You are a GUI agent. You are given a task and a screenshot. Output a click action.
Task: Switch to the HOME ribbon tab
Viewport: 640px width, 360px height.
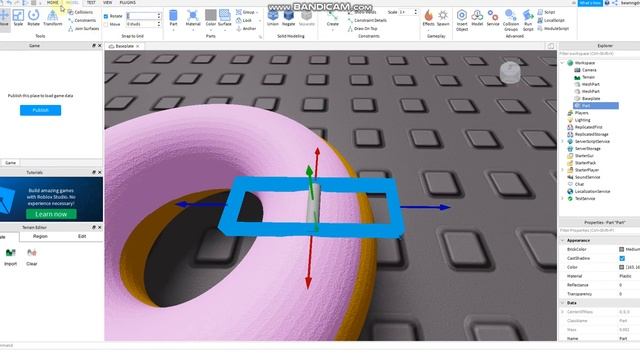(x=53, y=2)
